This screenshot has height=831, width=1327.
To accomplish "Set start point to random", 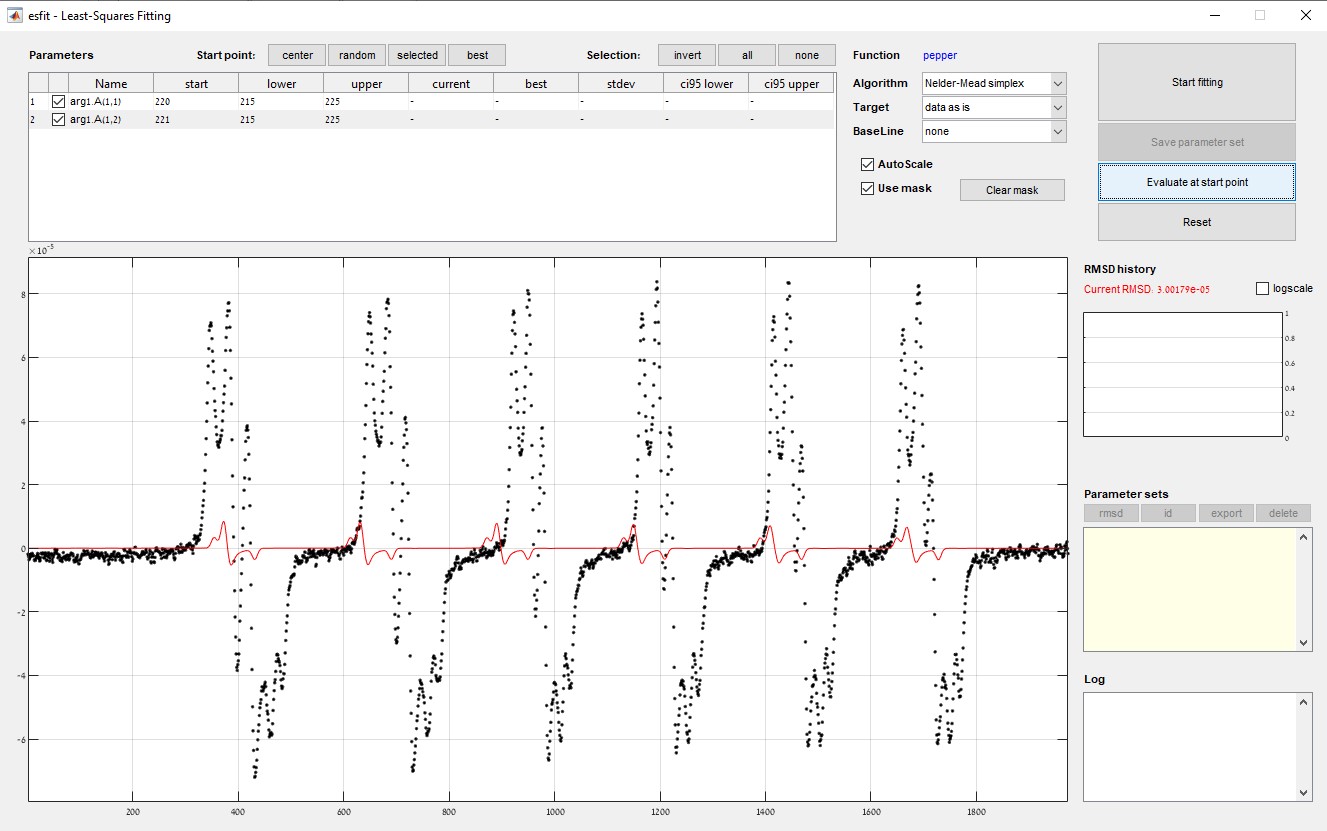I will click(357, 55).
